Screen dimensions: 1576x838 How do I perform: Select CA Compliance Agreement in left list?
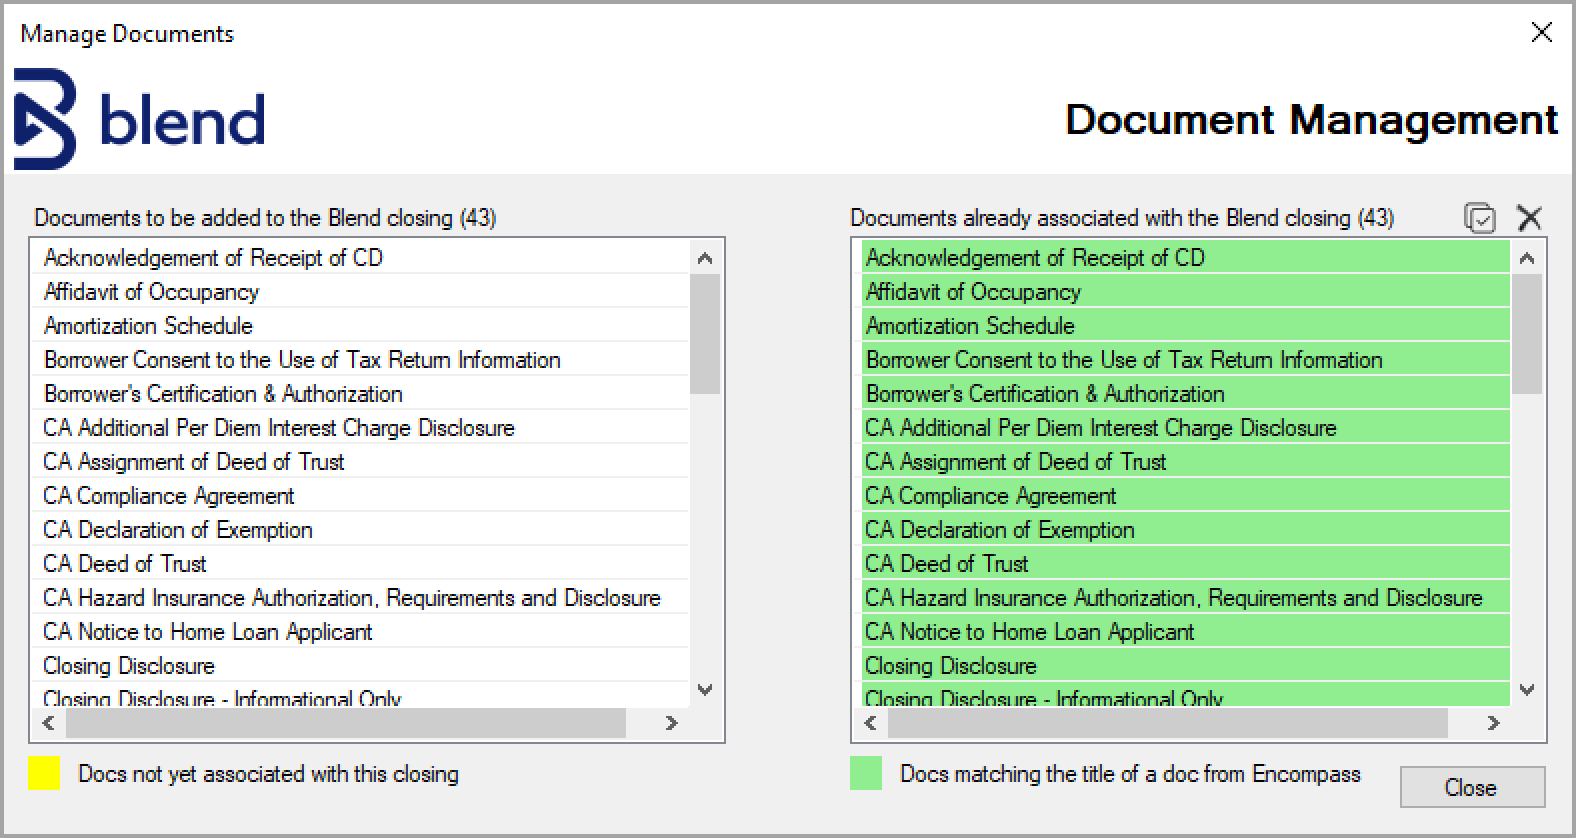361,496
